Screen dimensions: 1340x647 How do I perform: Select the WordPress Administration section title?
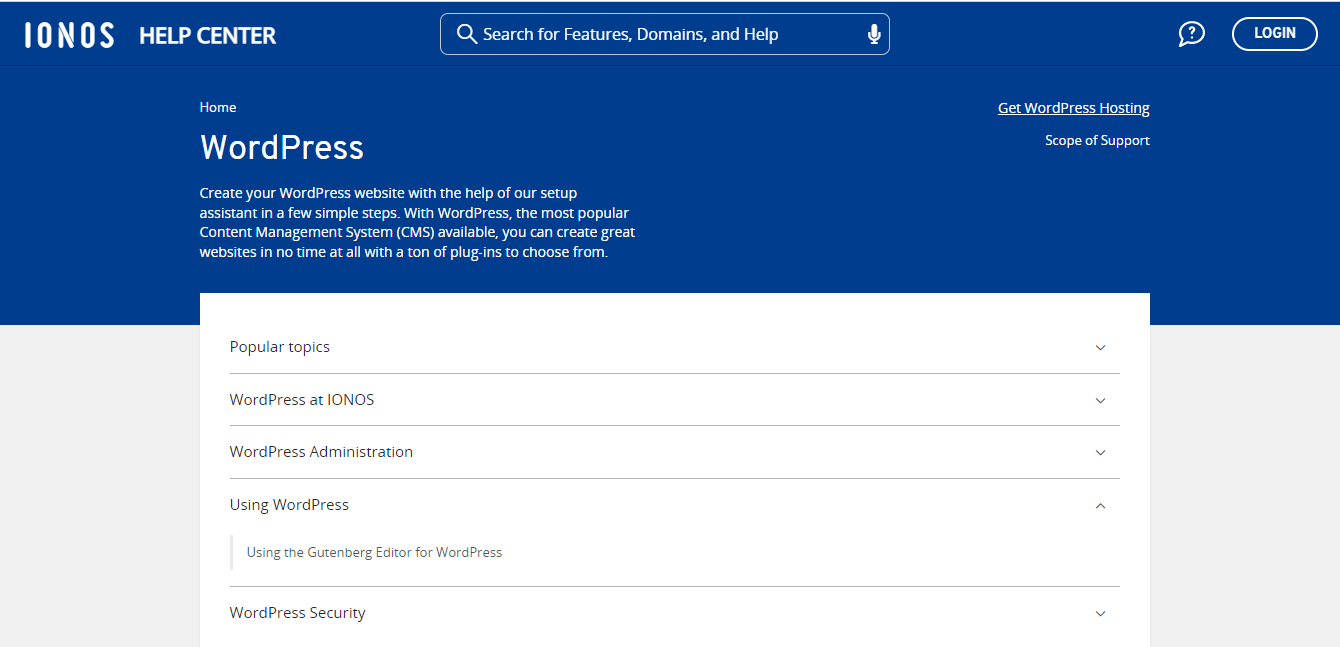(x=321, y=452)
